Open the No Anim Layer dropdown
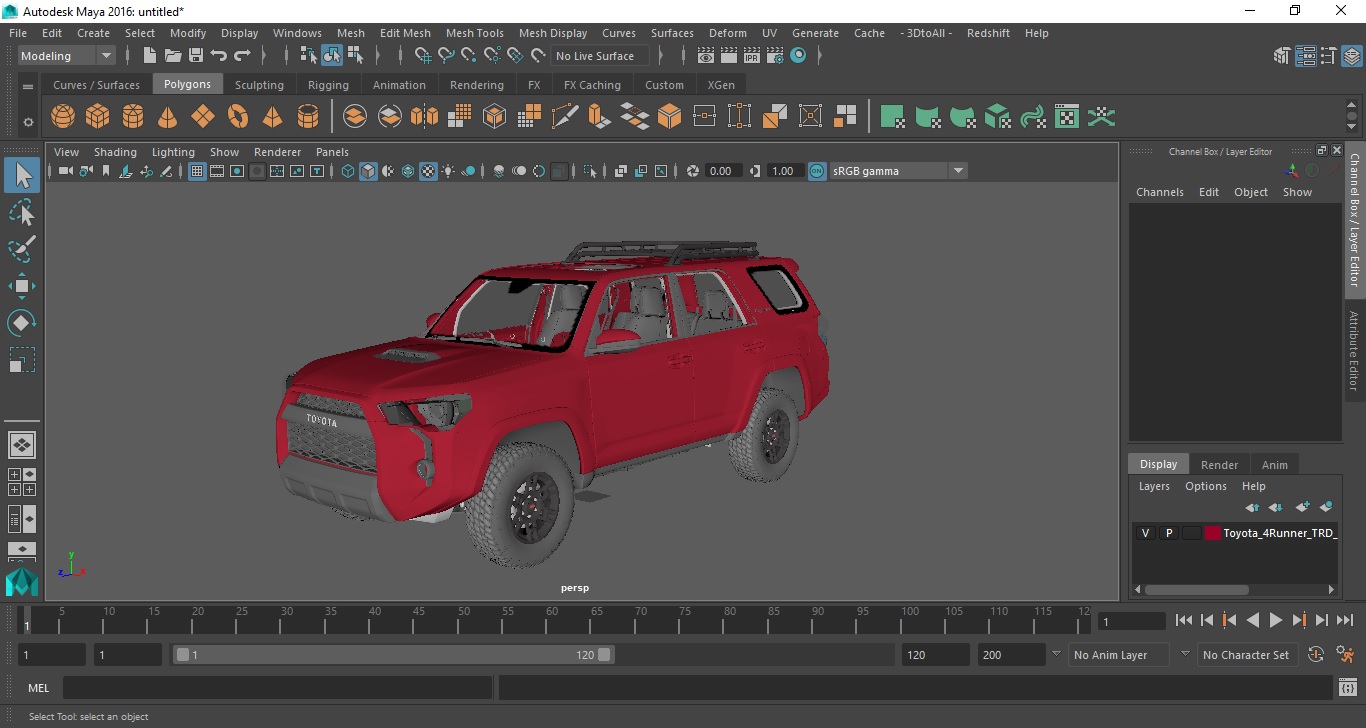The height and width of the screenshot is (728, 1366). click(x=1119, y=655)
